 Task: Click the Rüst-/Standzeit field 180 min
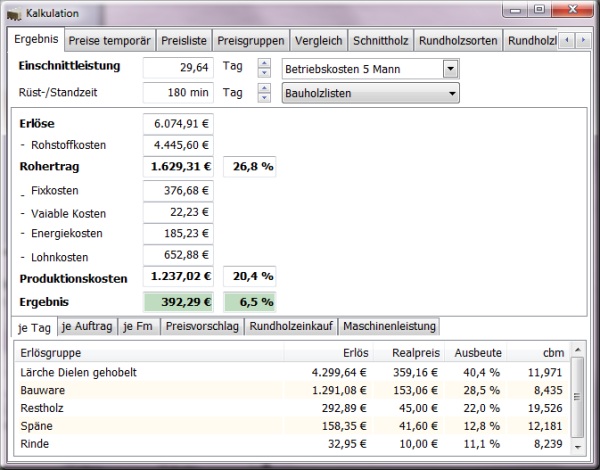click(x=178, y=93)
